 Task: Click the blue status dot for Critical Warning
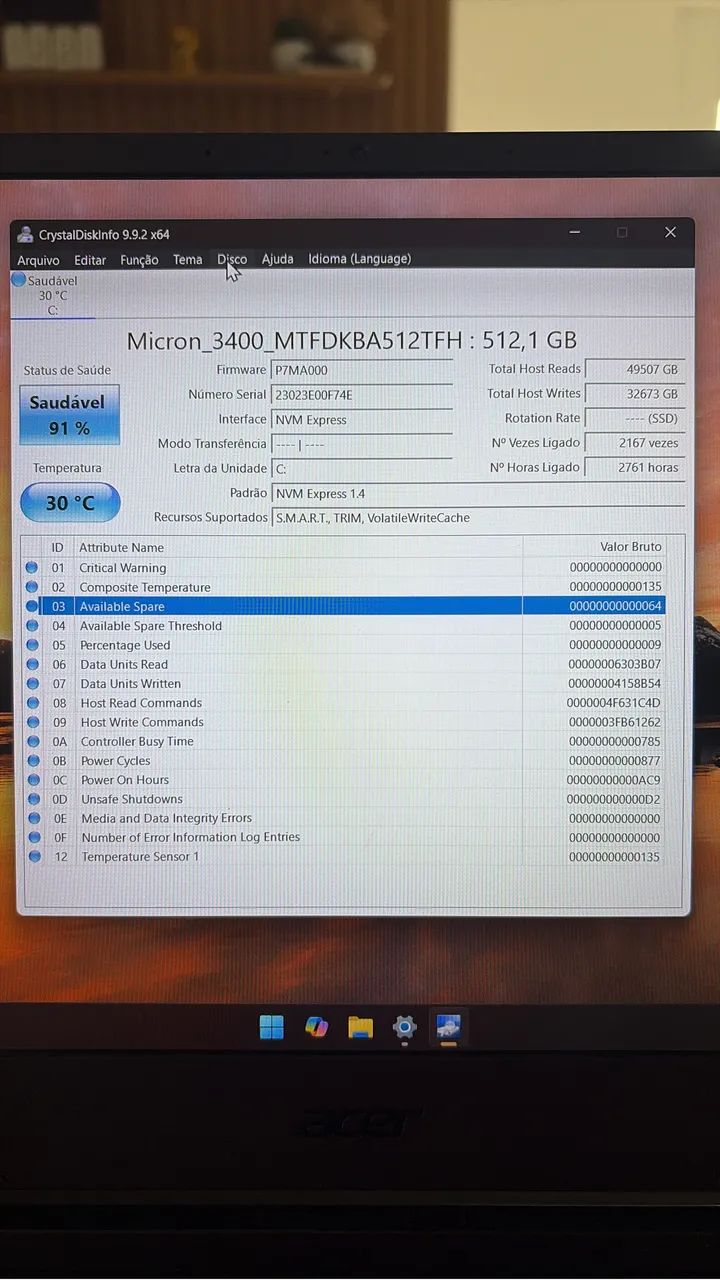[32, 568]
